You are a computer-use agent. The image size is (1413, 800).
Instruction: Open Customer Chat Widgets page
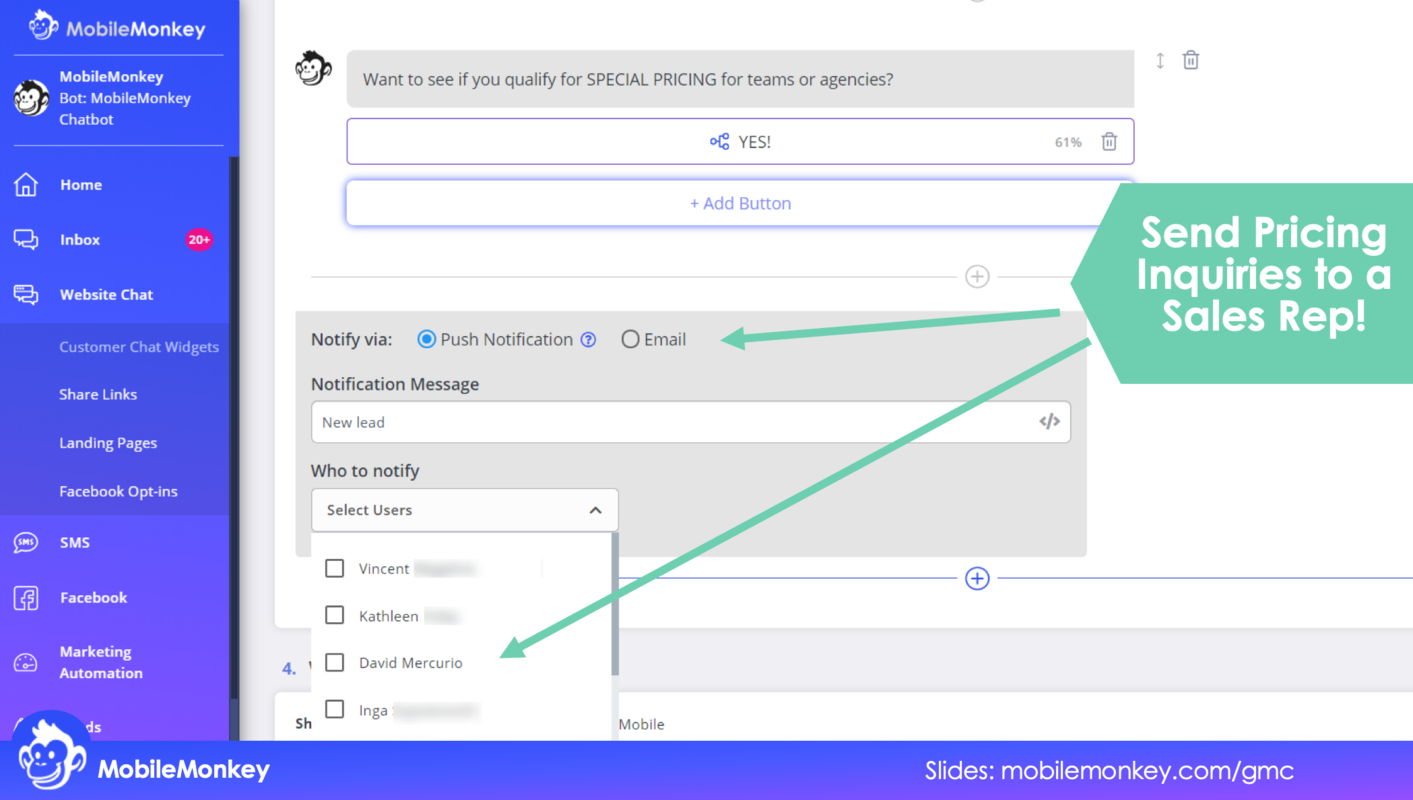point(139,346)
